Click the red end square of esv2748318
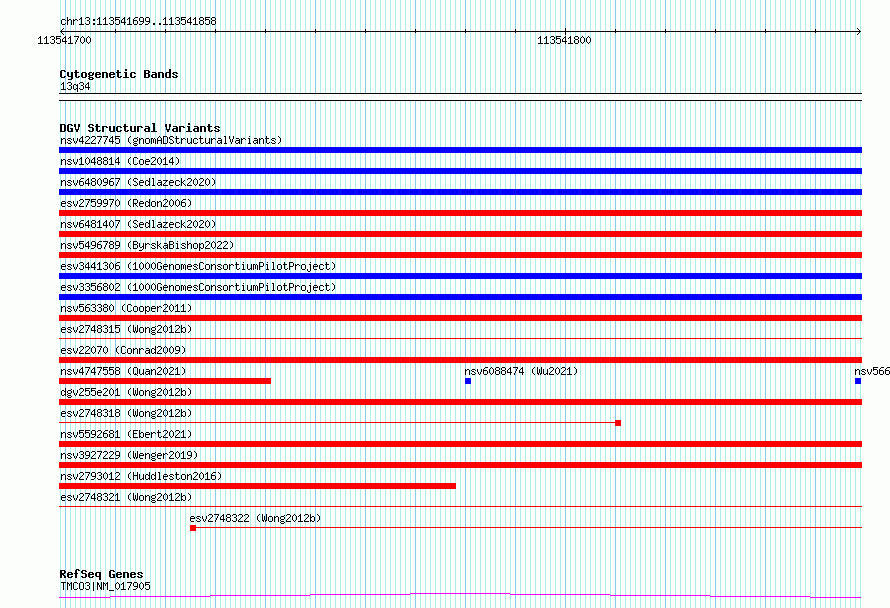This screenshot has height=608, width=890. point(618,423)
